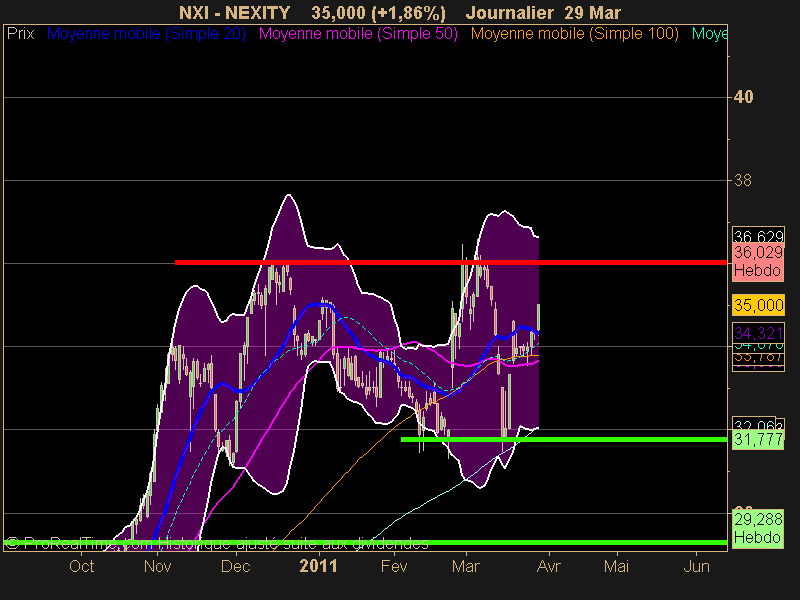
Task: Click the Journalier timeframe label
Action: [510, 12]
